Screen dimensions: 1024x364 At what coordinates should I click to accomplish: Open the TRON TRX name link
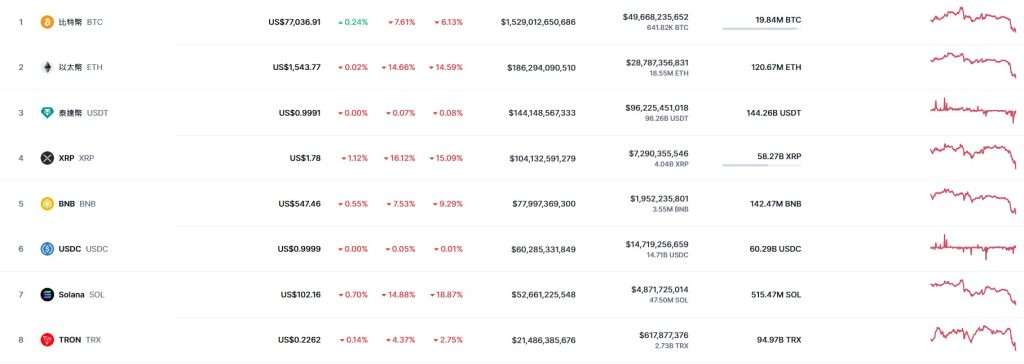click(x=80, y=340)
